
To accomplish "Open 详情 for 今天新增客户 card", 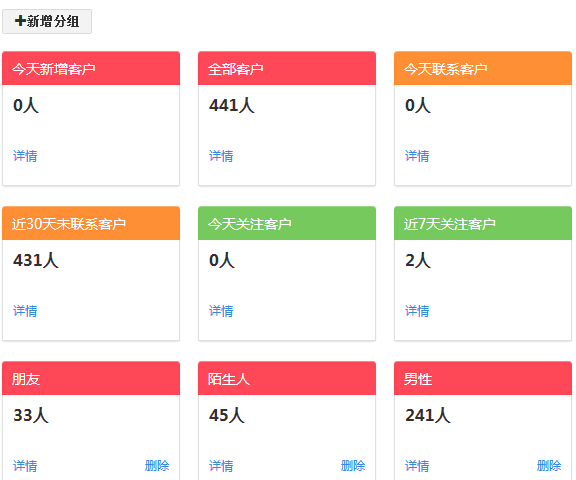I will click(x=25, y=156).
